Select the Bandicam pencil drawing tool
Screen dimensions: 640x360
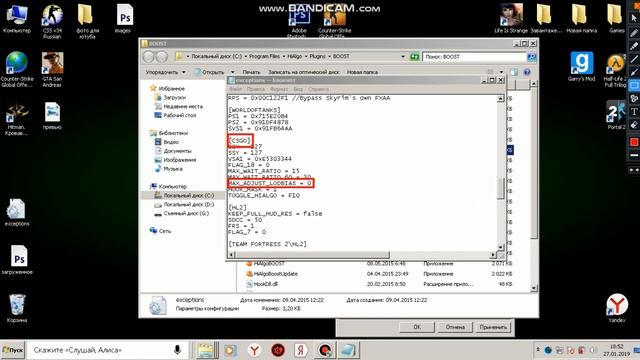click(x=634, y=33)
